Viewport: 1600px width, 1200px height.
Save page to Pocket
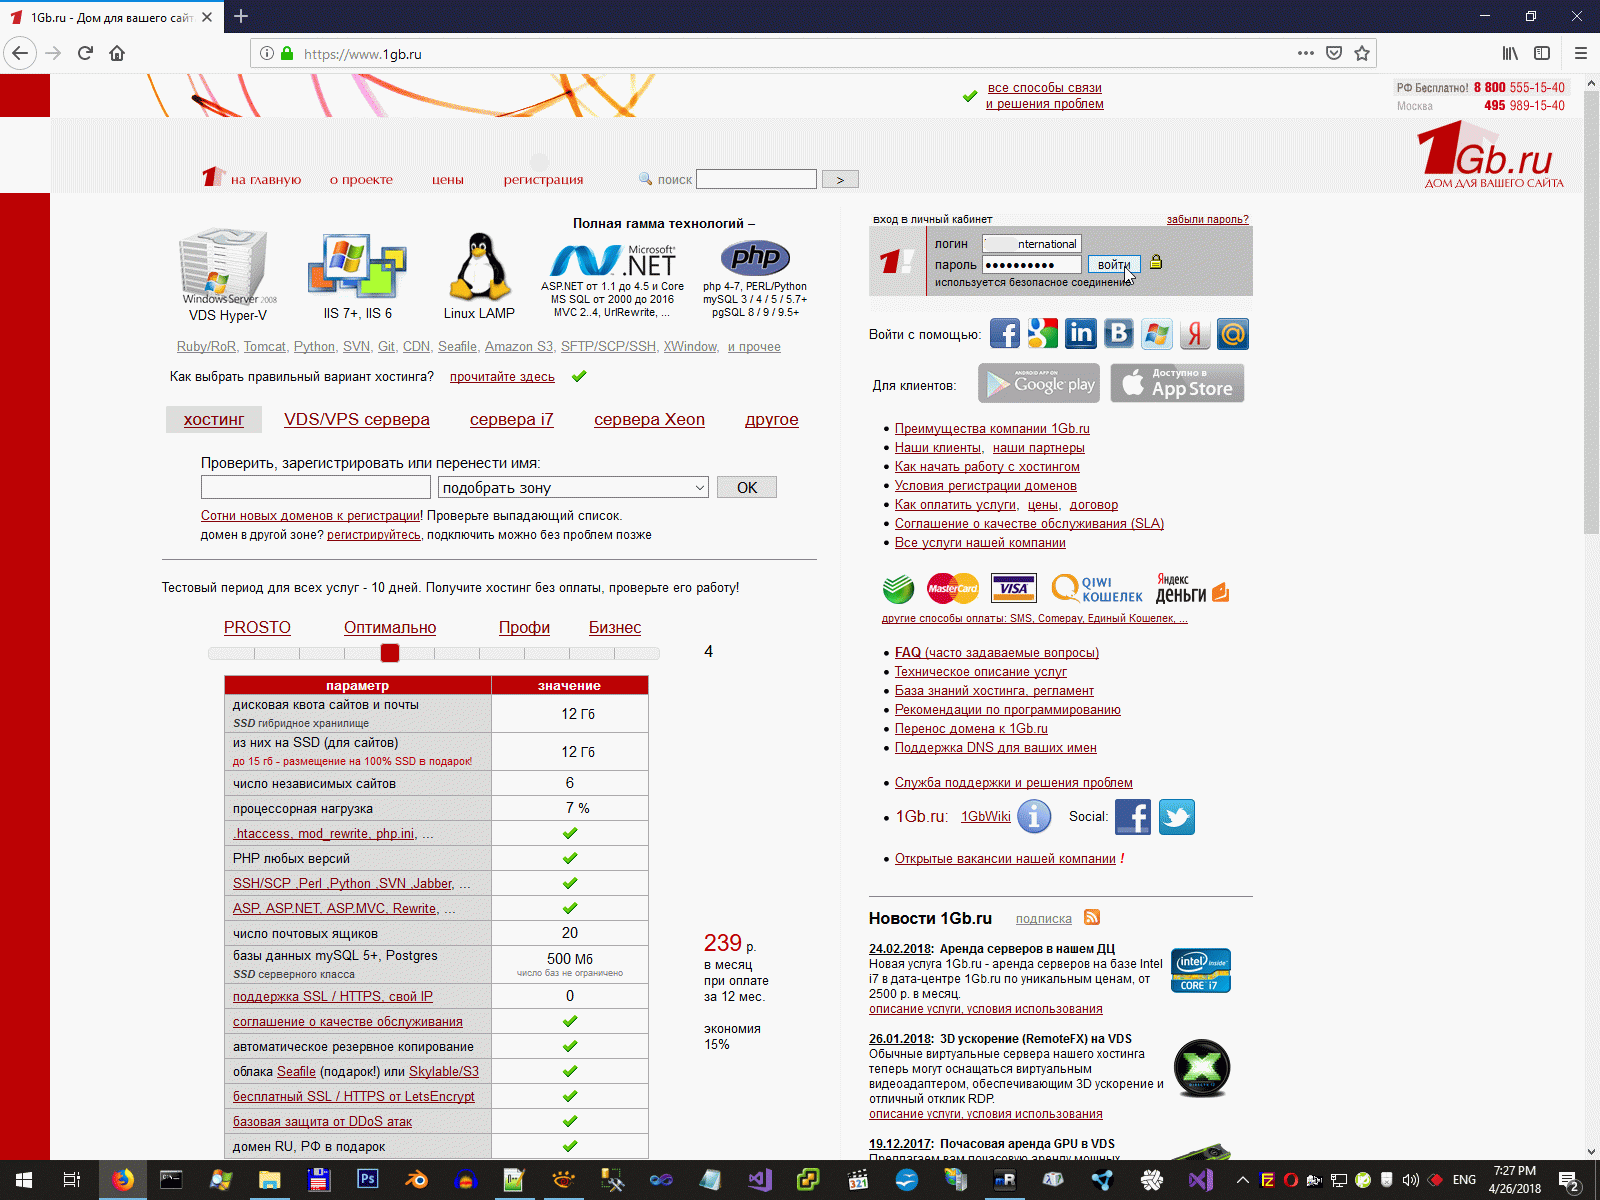[x=1334, y=53]
